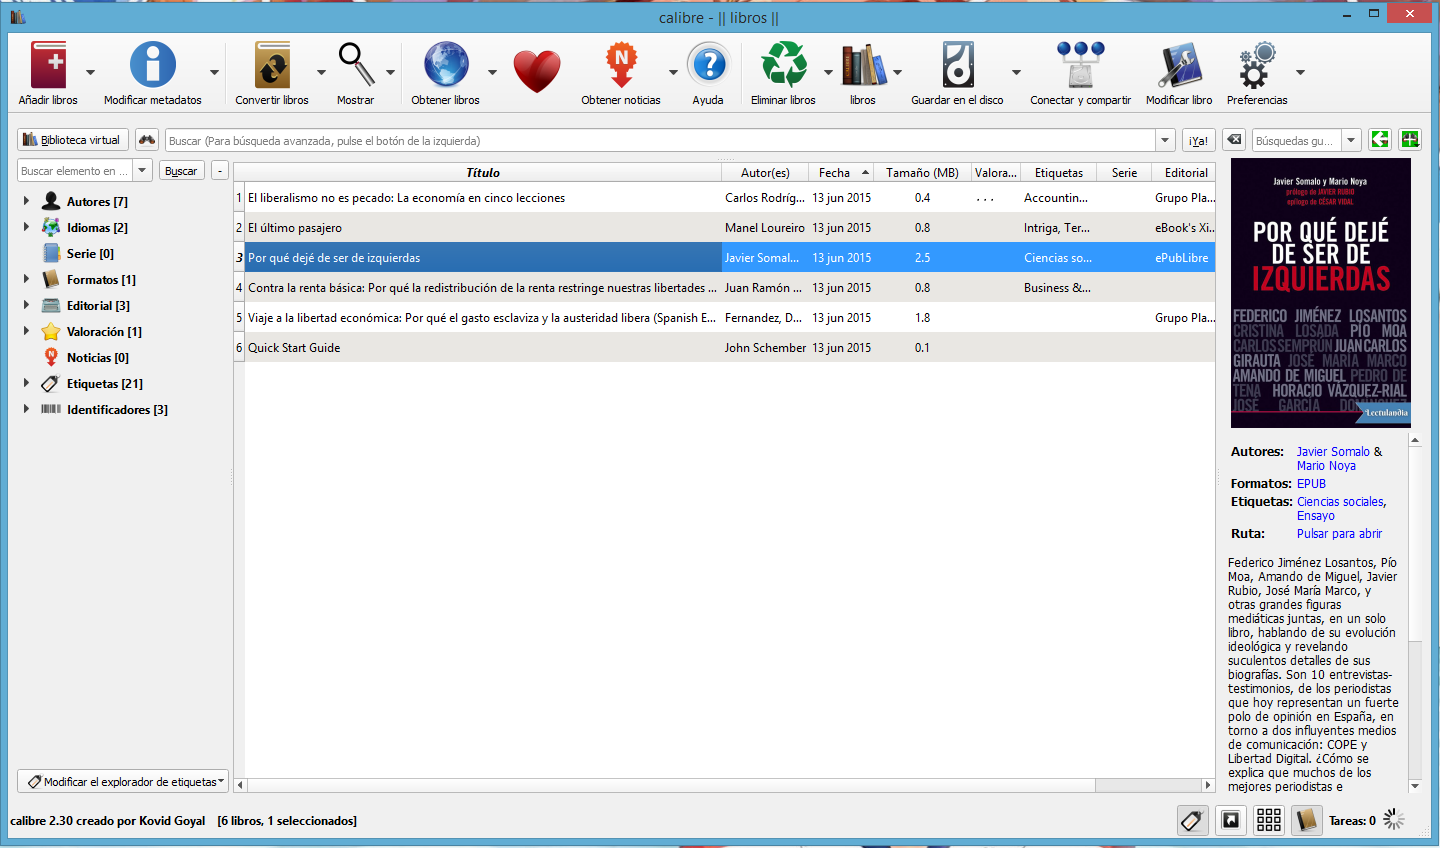Sort by Tamaño (MB) column header
Viewport: 1440px width, 848px height.
point(922,173)
